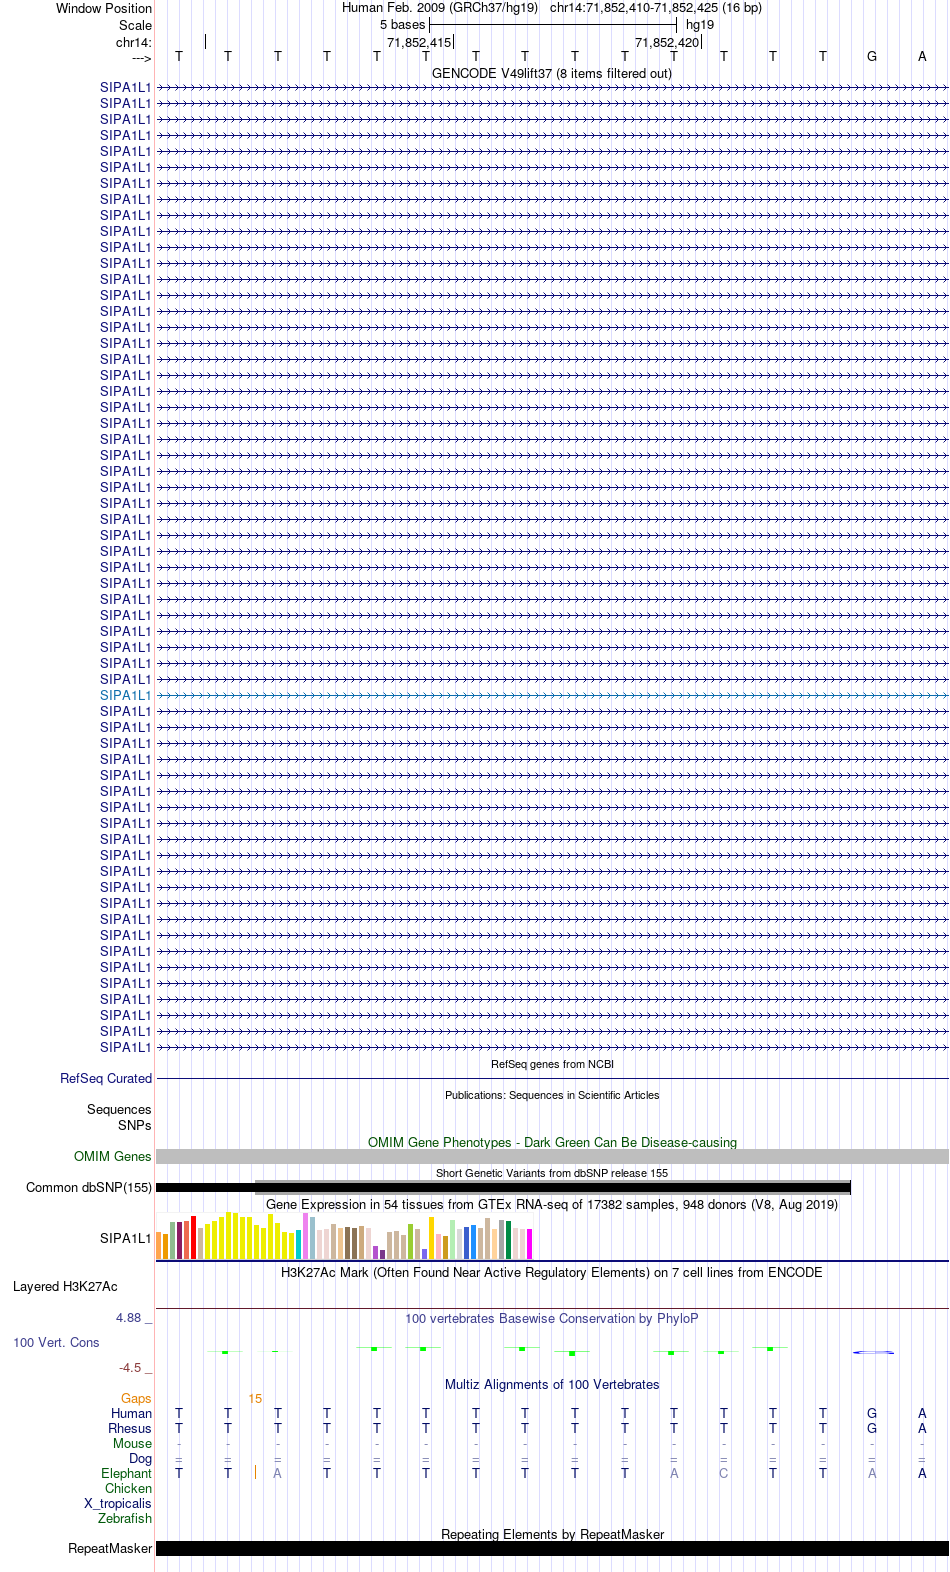Select the black dbSNP variant bar
The height and width of the screenshot is (1572, 950).
(503, 1187)
